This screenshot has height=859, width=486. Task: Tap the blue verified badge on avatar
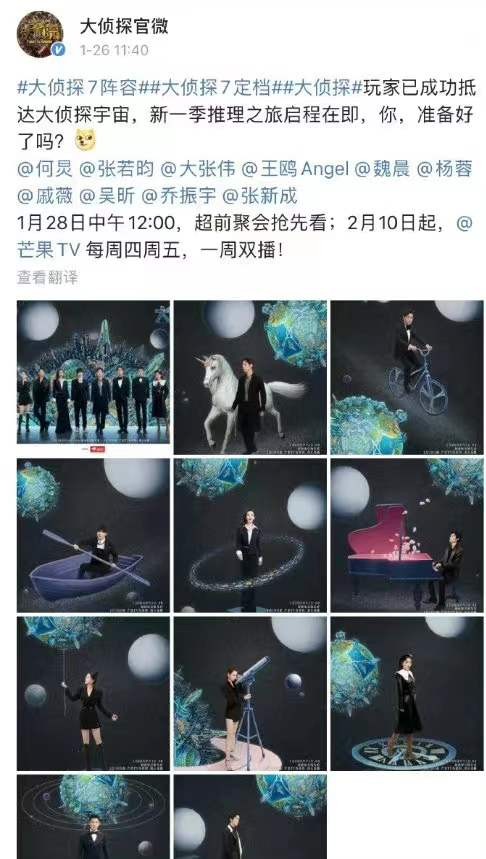(x=58, y=50)
